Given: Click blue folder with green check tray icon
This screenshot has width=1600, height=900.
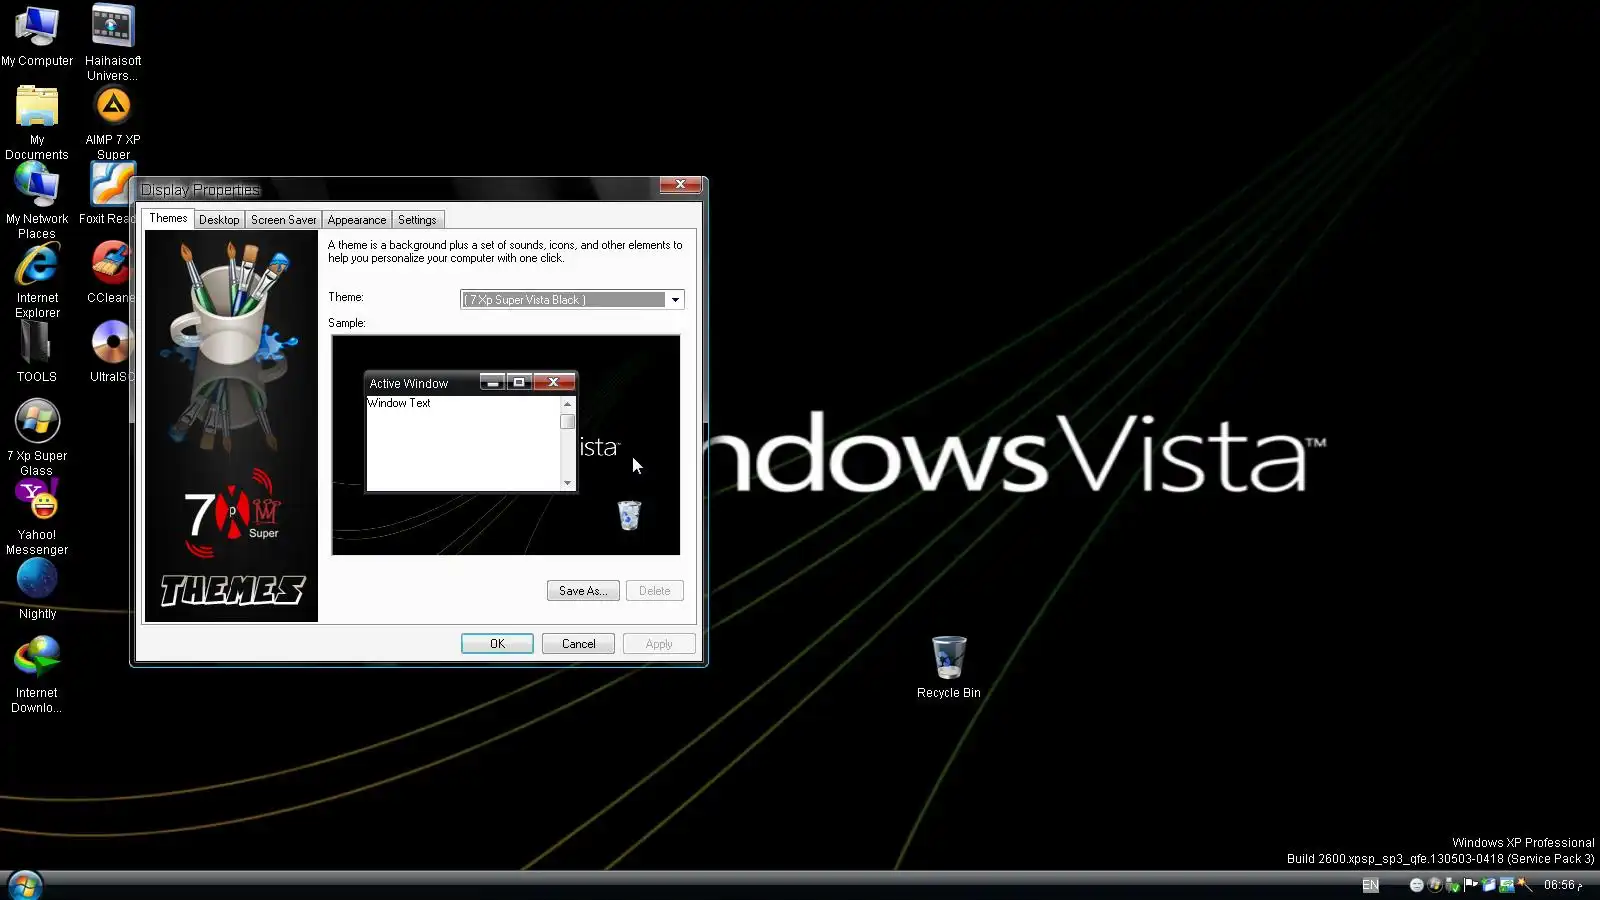Looking at the screenshot, I should pos(1488,884).
